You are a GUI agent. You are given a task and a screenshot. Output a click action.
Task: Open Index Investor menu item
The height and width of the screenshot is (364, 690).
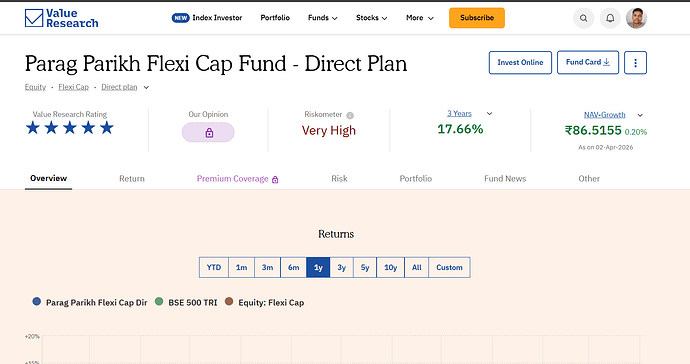point(217,18)
